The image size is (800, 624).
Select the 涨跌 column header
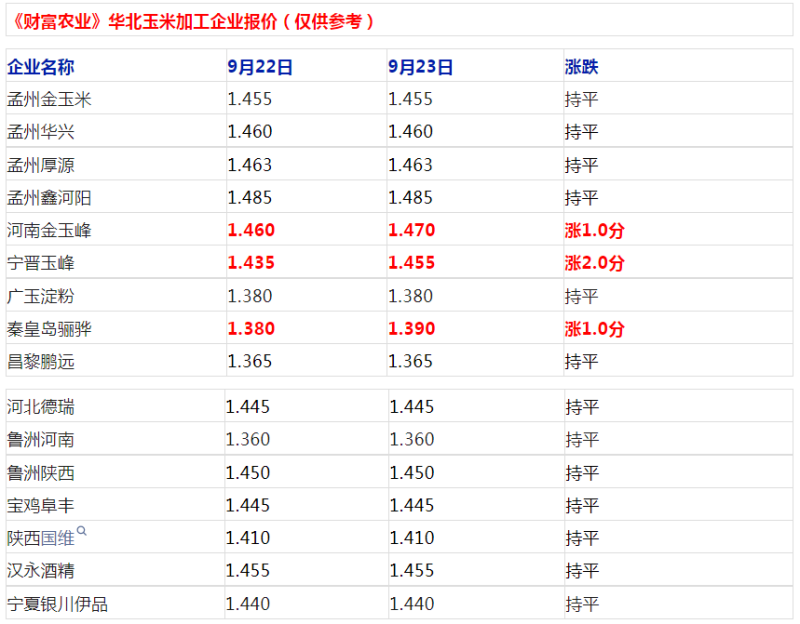[582, 67]
